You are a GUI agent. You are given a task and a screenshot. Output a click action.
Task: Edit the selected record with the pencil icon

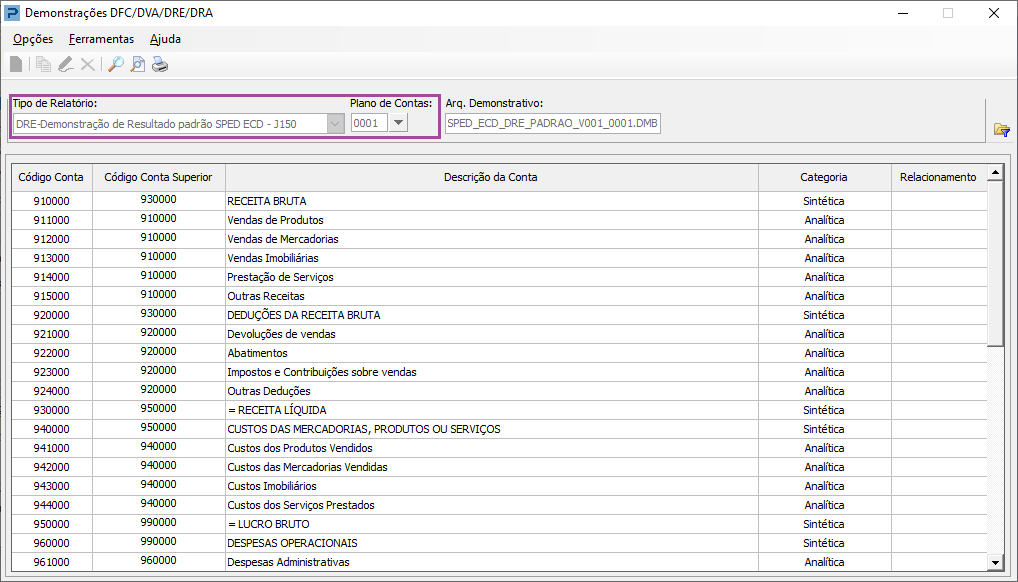pyautogui.click(x=63, y=62)
